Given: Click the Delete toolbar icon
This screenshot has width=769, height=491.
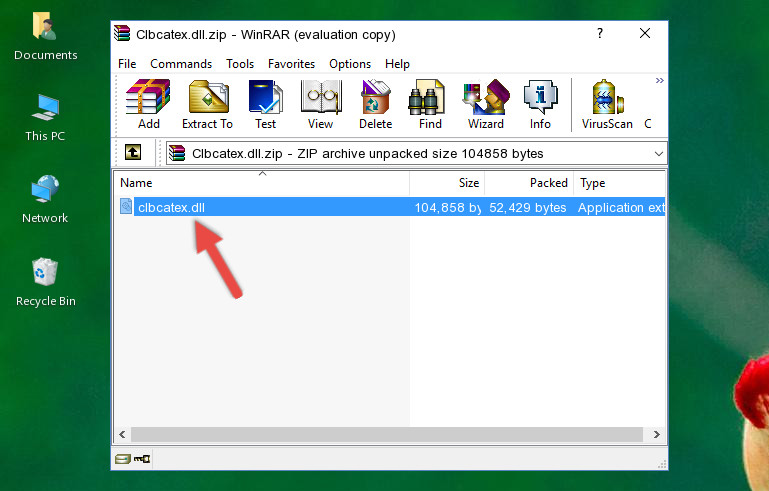Looking at the screenshot, I should coord(376,104).
